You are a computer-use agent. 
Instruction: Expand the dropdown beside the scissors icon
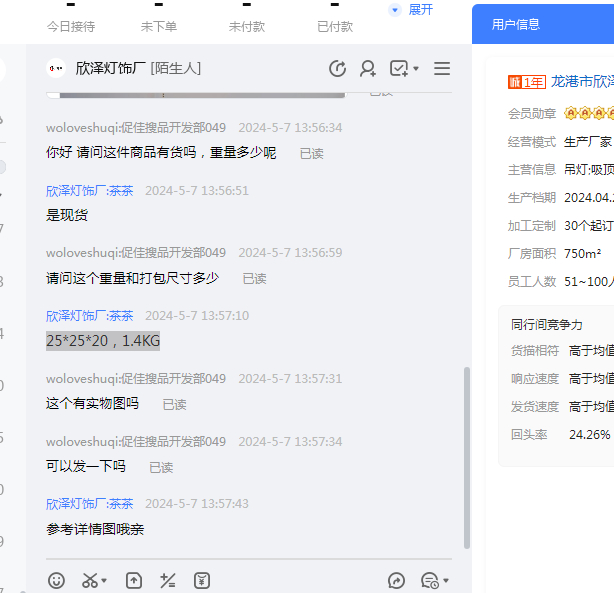[x=104, y=580]
